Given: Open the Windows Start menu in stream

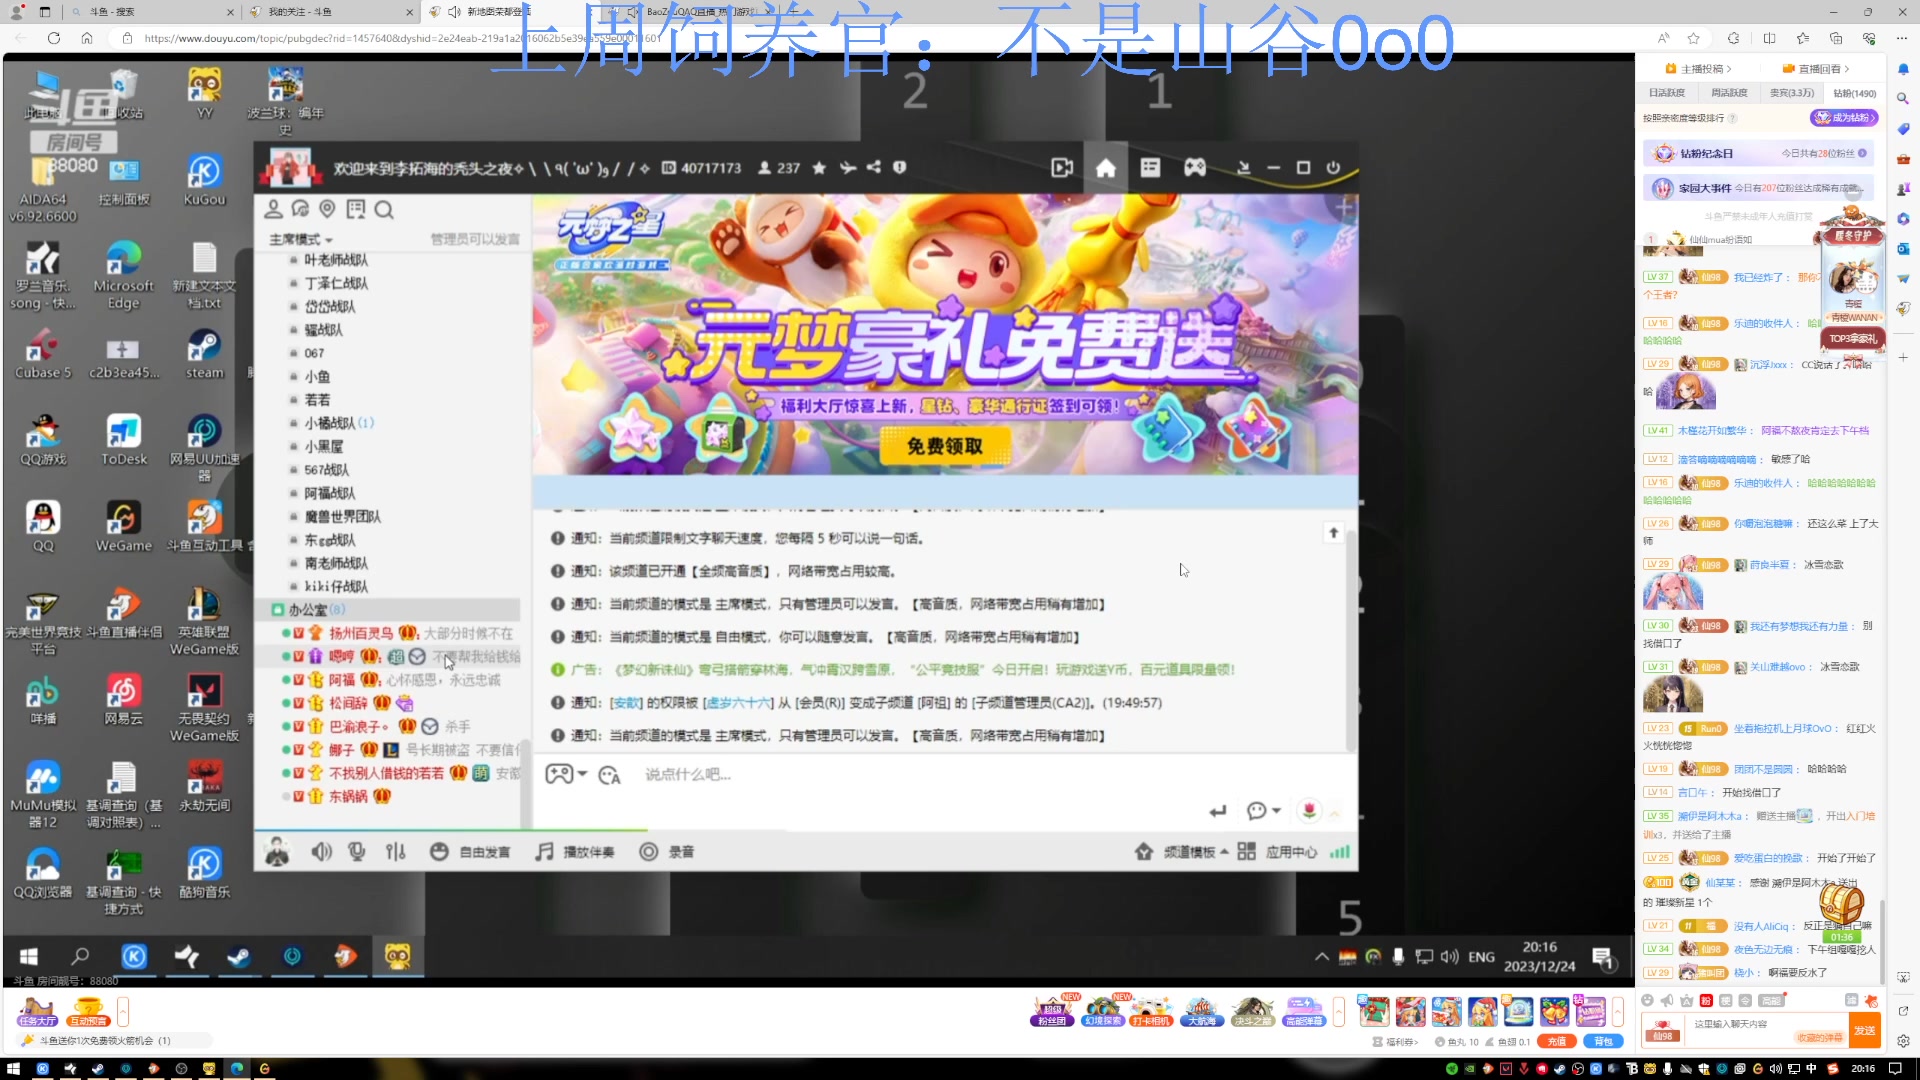Looking at the screenshot, I should pyautogui.click(x=29, y=957).
